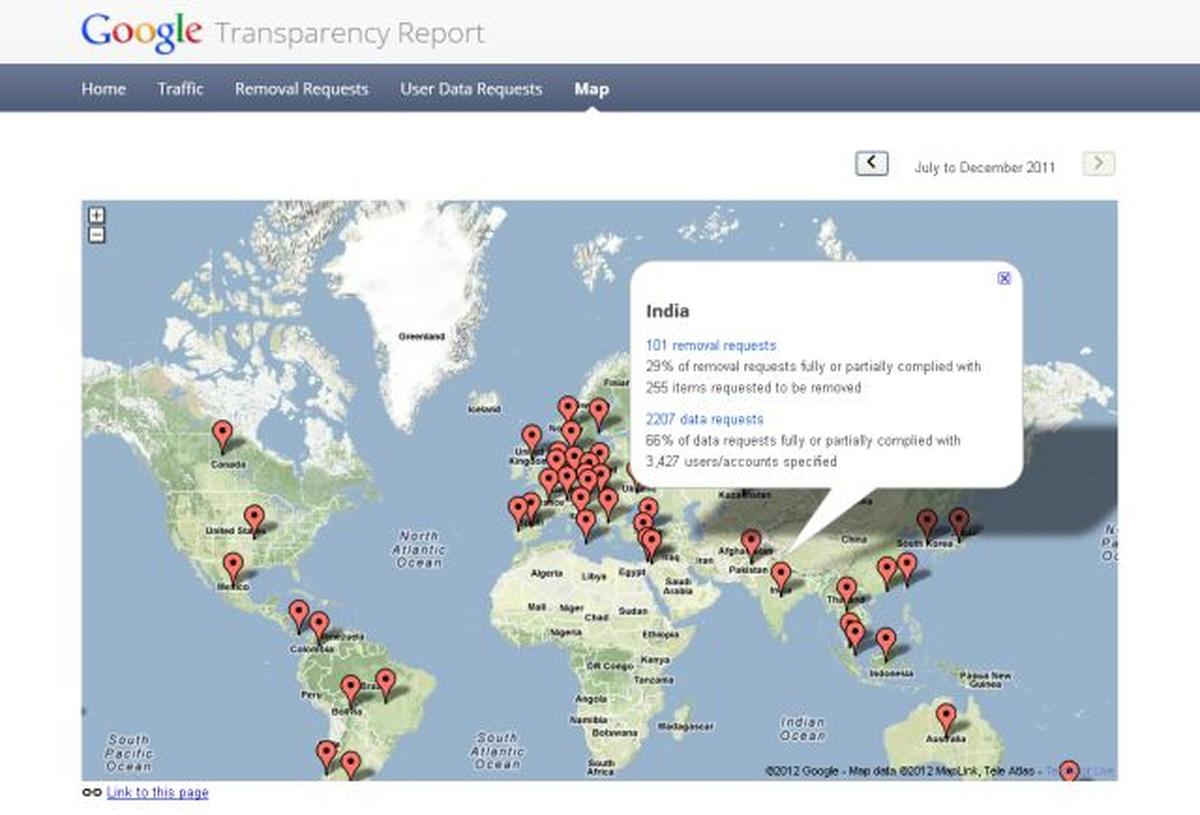This screenshot has width=1200, height=815.
Task: Close the India info popup
Action: tap(1004, 279)
